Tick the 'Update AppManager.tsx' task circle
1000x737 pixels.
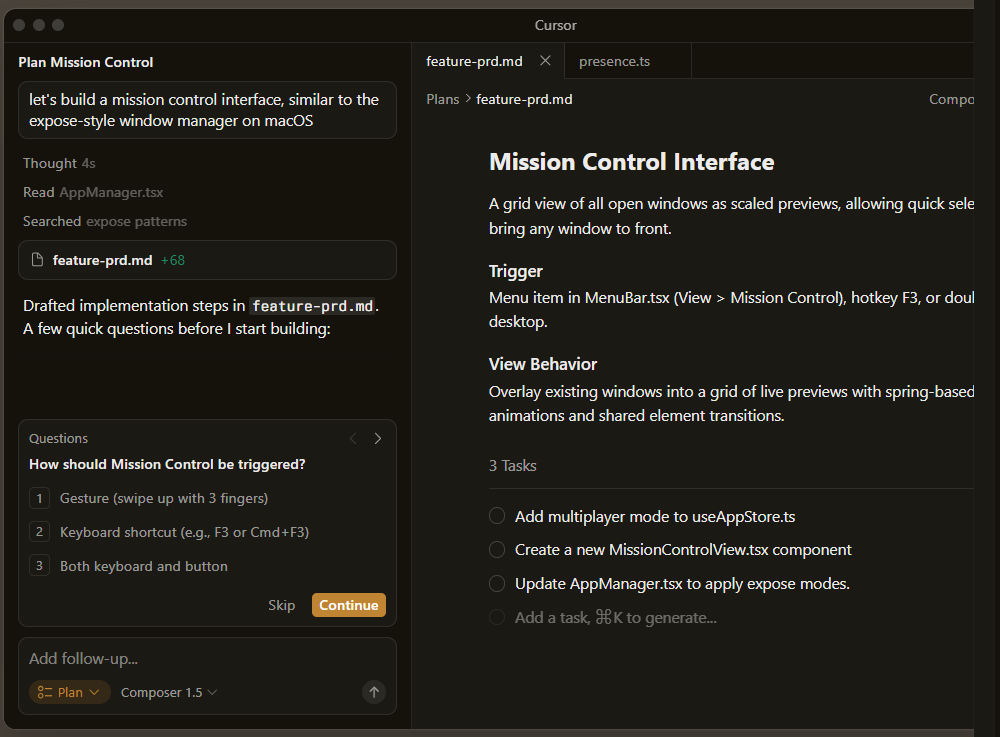pos(497,583)
